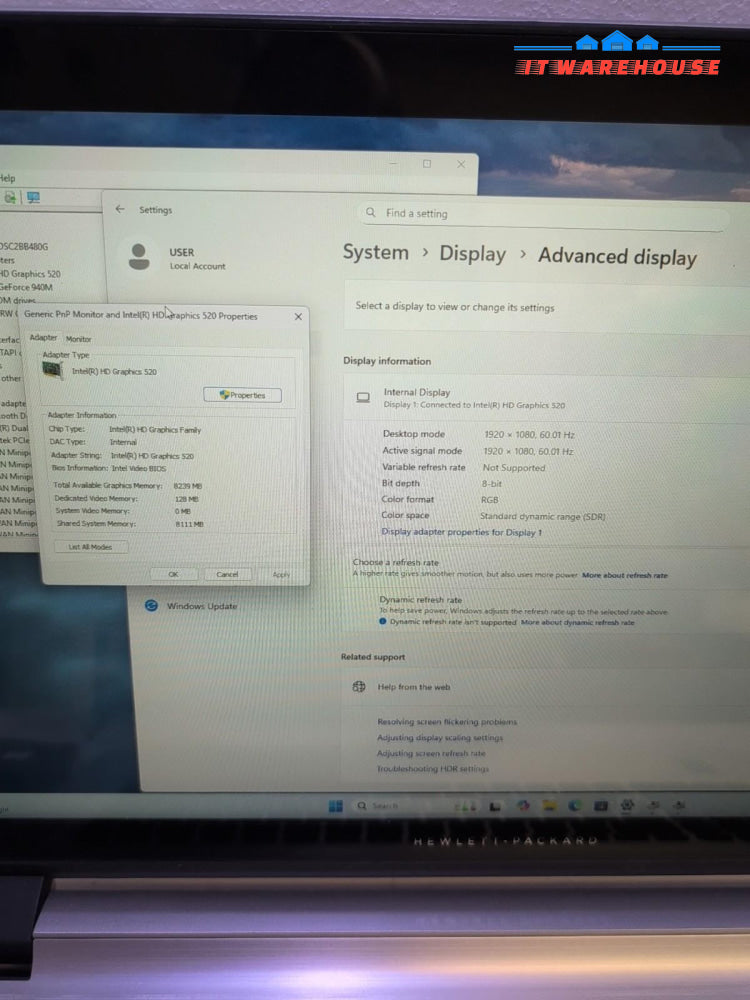Go to Display in the breadcrumb
The image size is (750, 1000).
473,254
